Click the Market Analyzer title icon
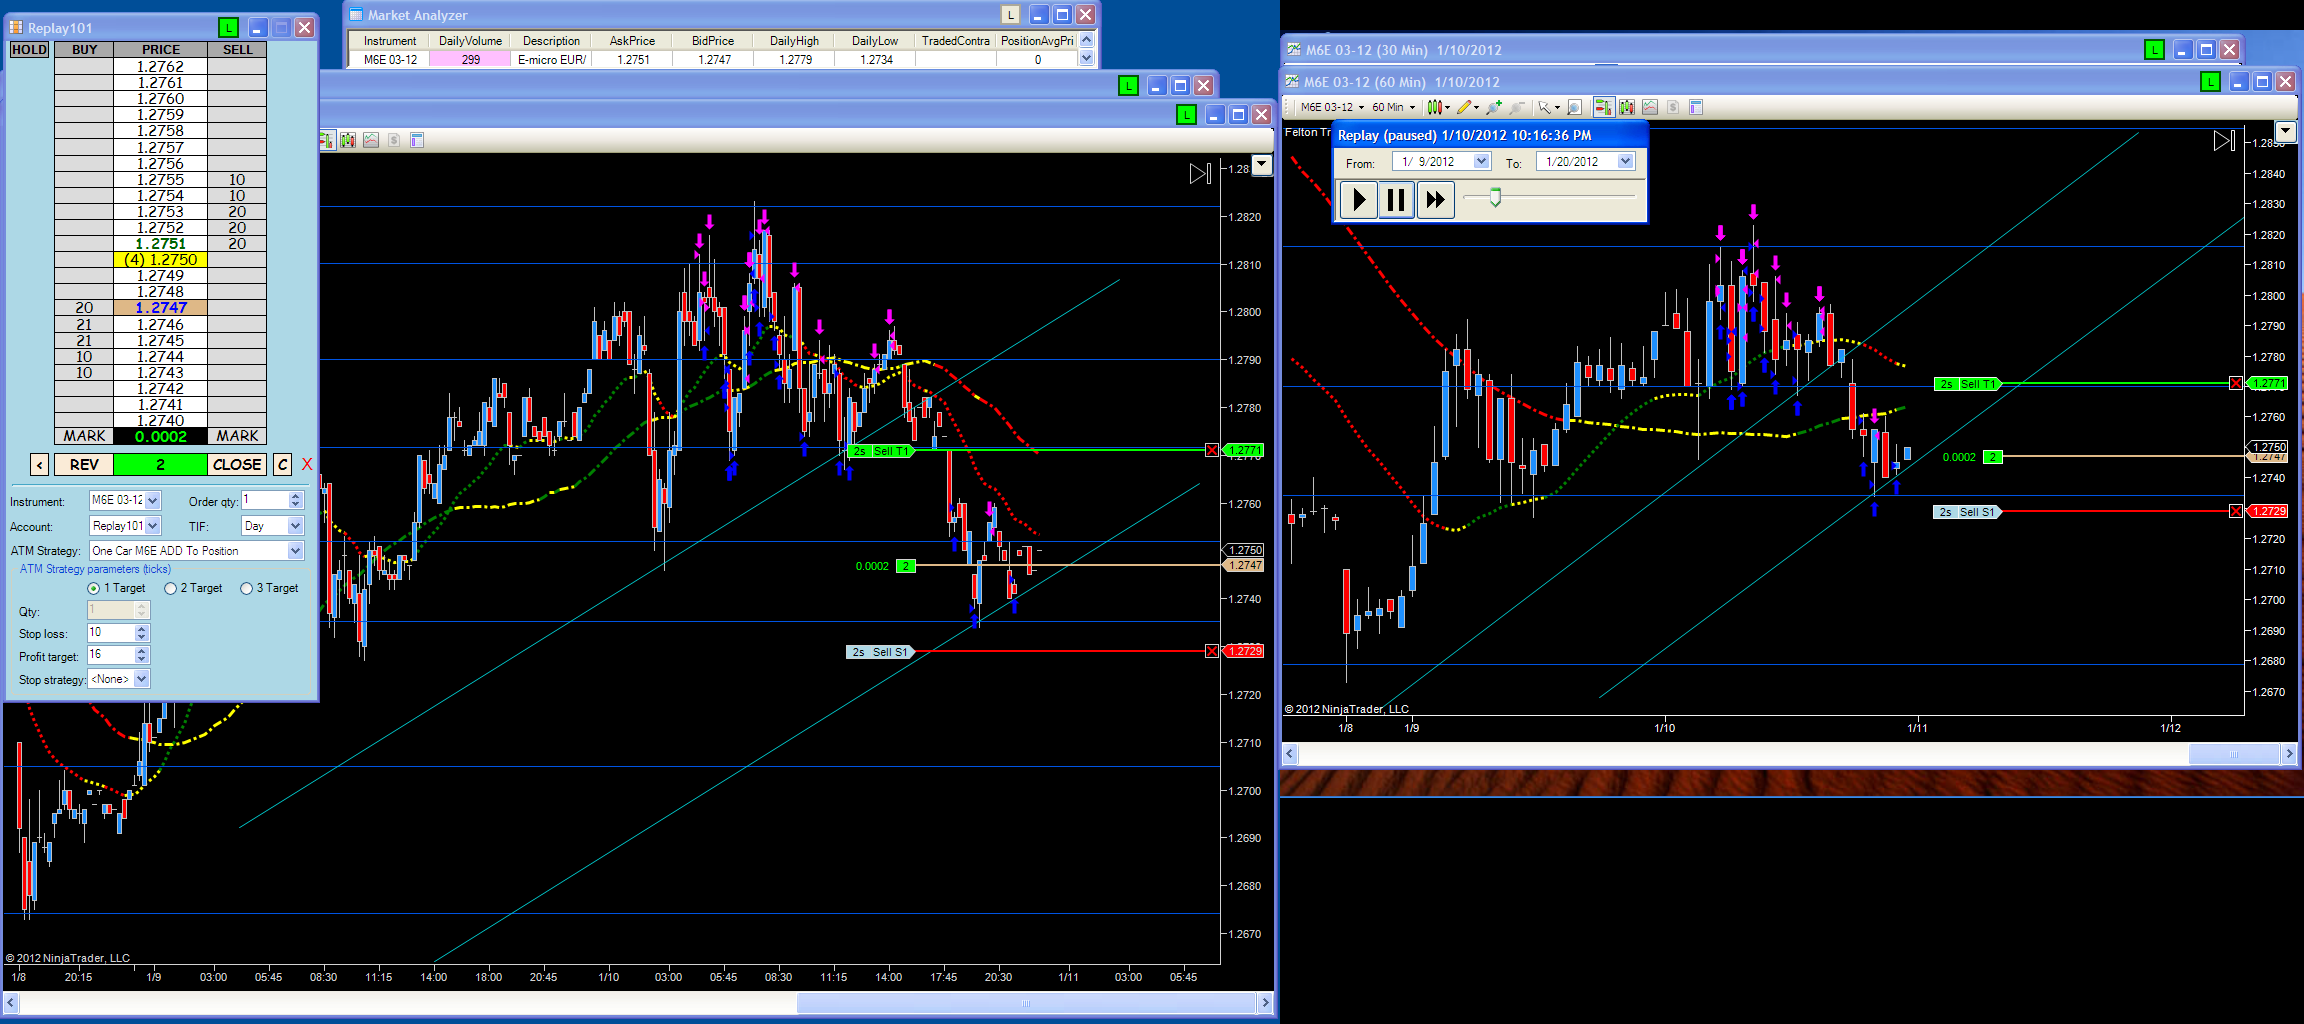This screenshot has height=1024, width=2304. pyautogui.click(x=355, y=15)
